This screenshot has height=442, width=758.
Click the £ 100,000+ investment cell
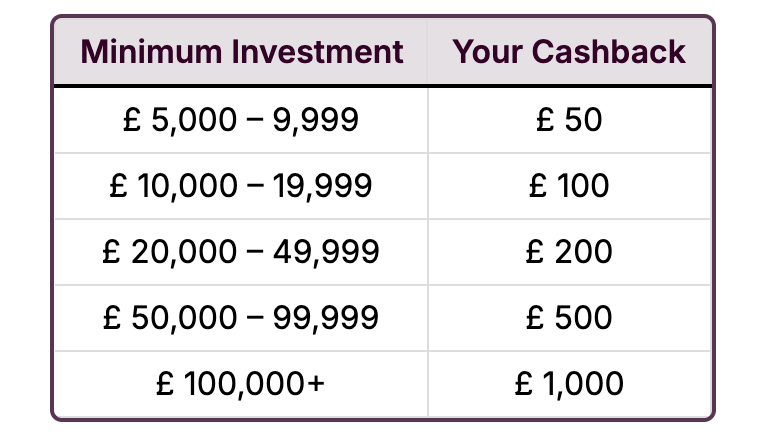241,383
